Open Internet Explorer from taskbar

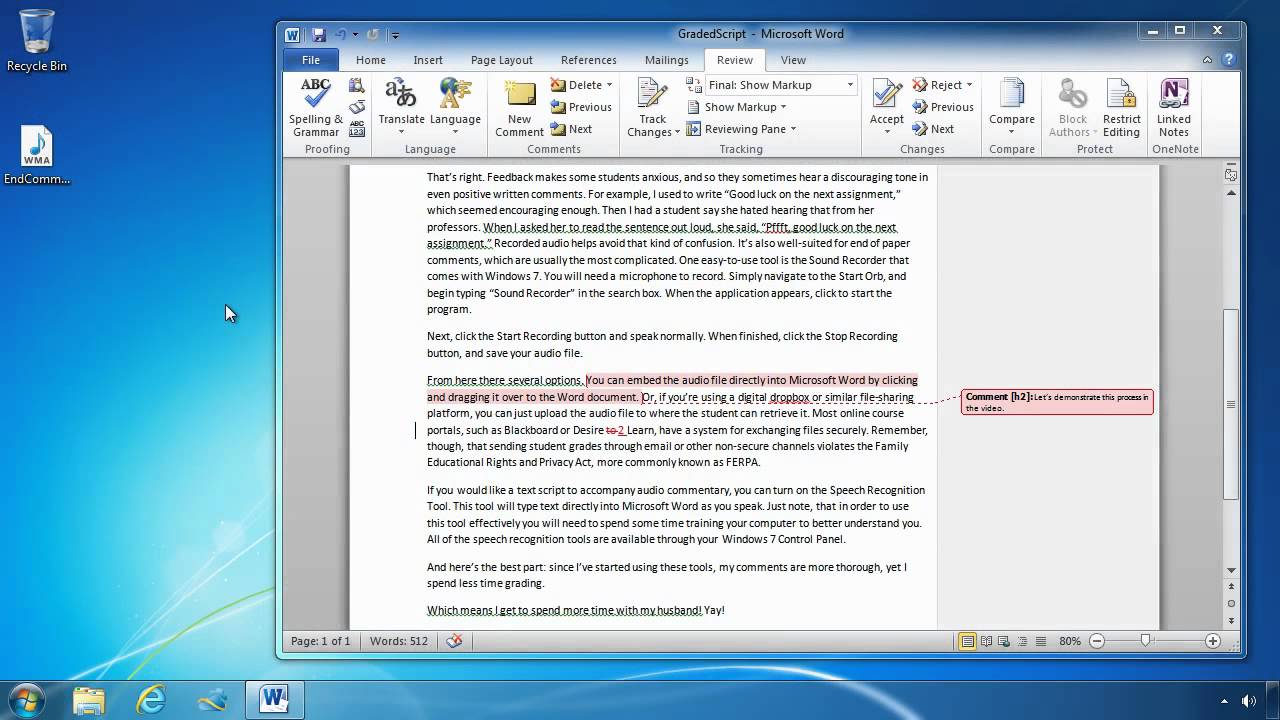(x=151, y=698)
